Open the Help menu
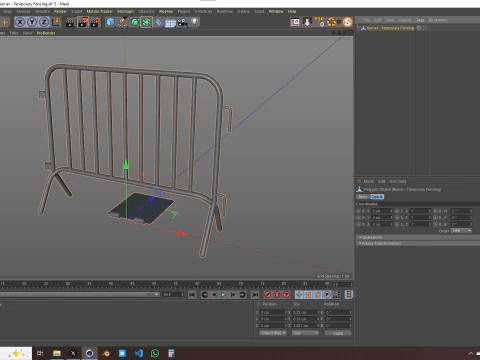Image resolution: width=480 pixels, height=360 pixels. (x=292, y=11)
